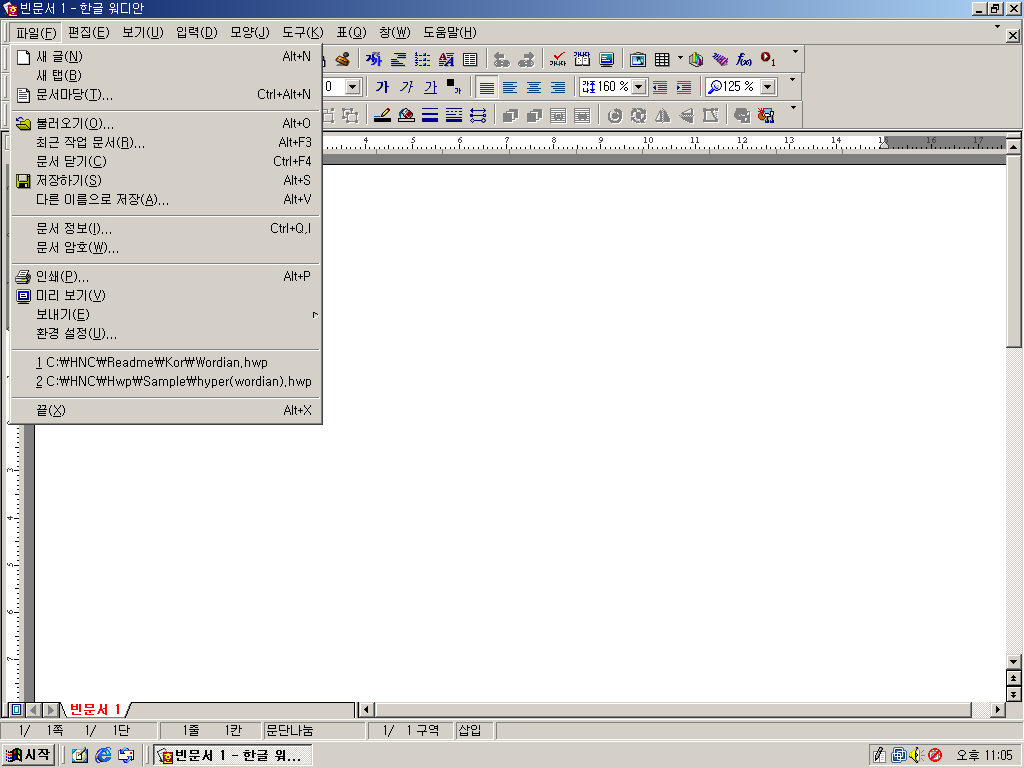Expand second toolbar row options arrow
Image resolution: width=1024 pixels, height=768 pixels.
(x=793, y=80)
